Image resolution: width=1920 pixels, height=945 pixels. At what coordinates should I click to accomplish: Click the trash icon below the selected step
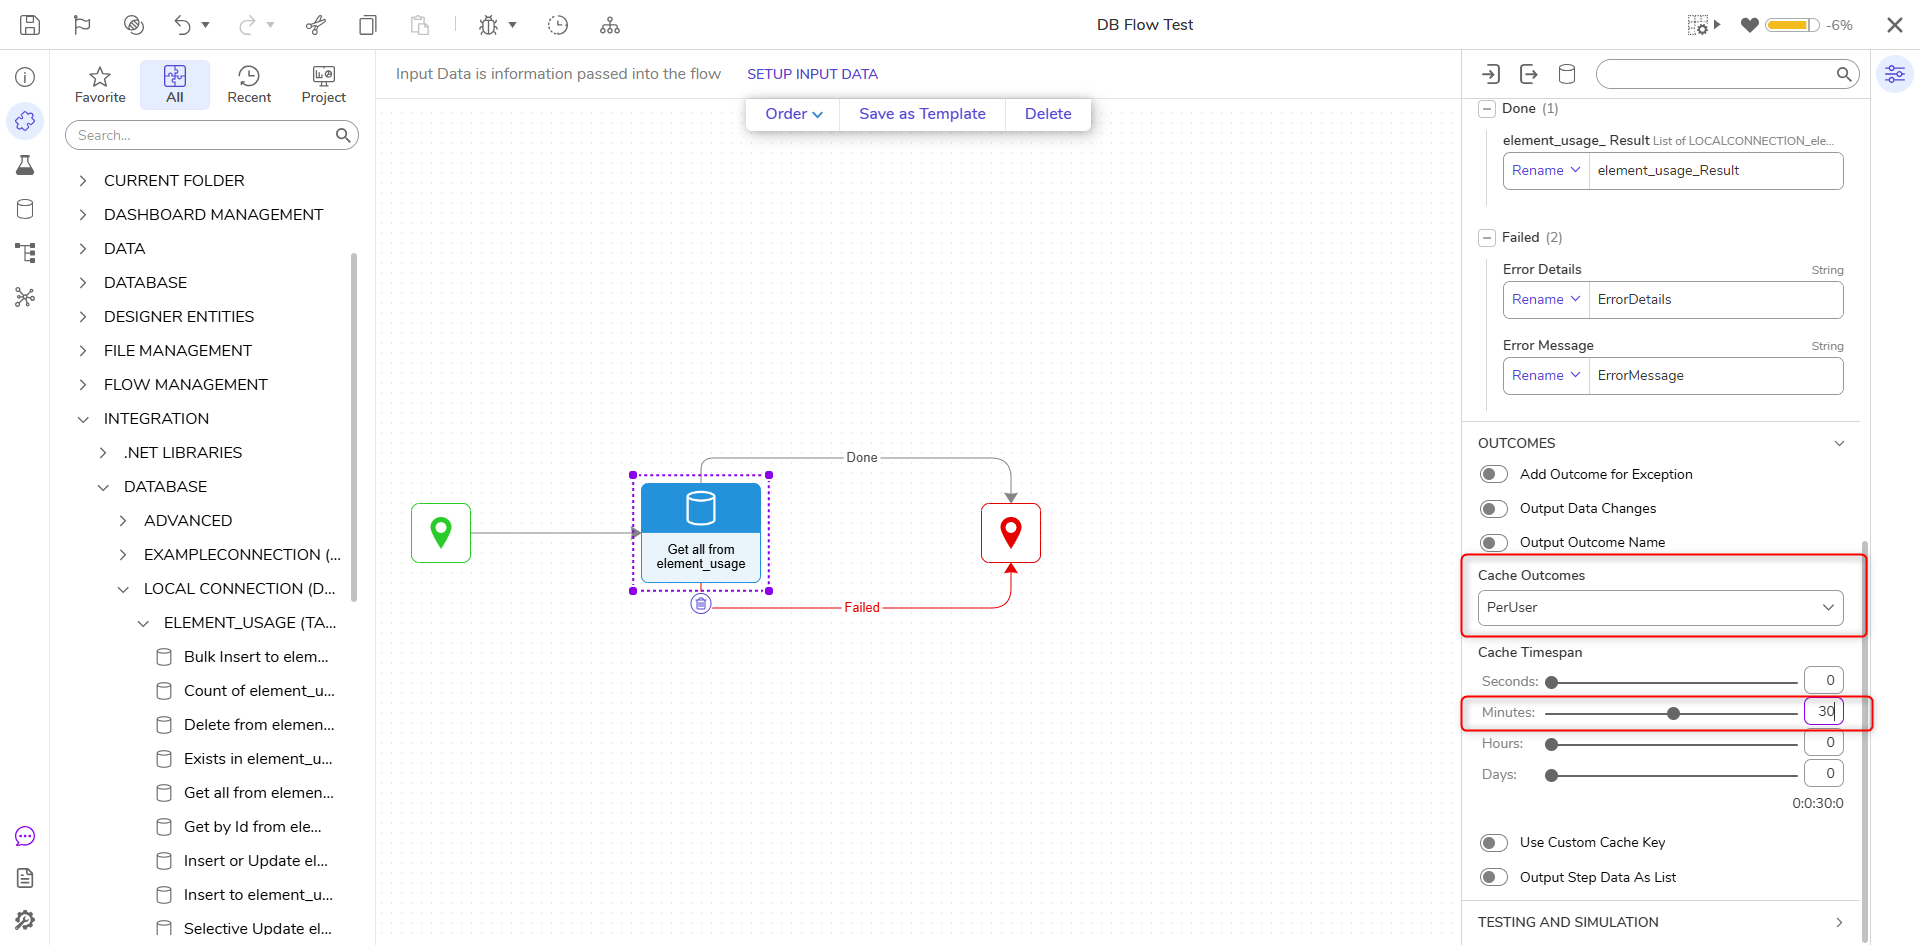click(701, 604)
